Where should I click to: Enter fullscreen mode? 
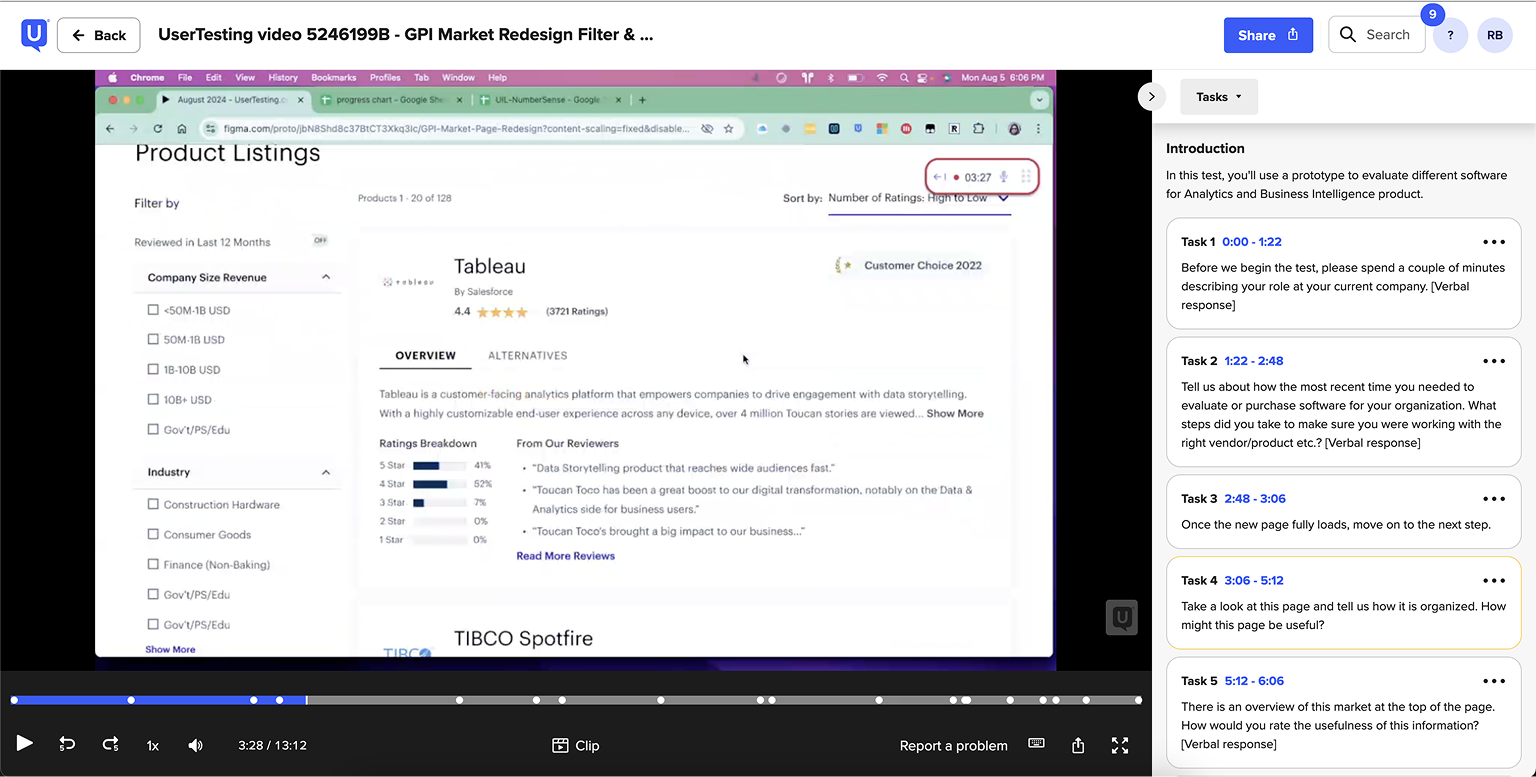pyautogui.click(x=1120, y=745)
